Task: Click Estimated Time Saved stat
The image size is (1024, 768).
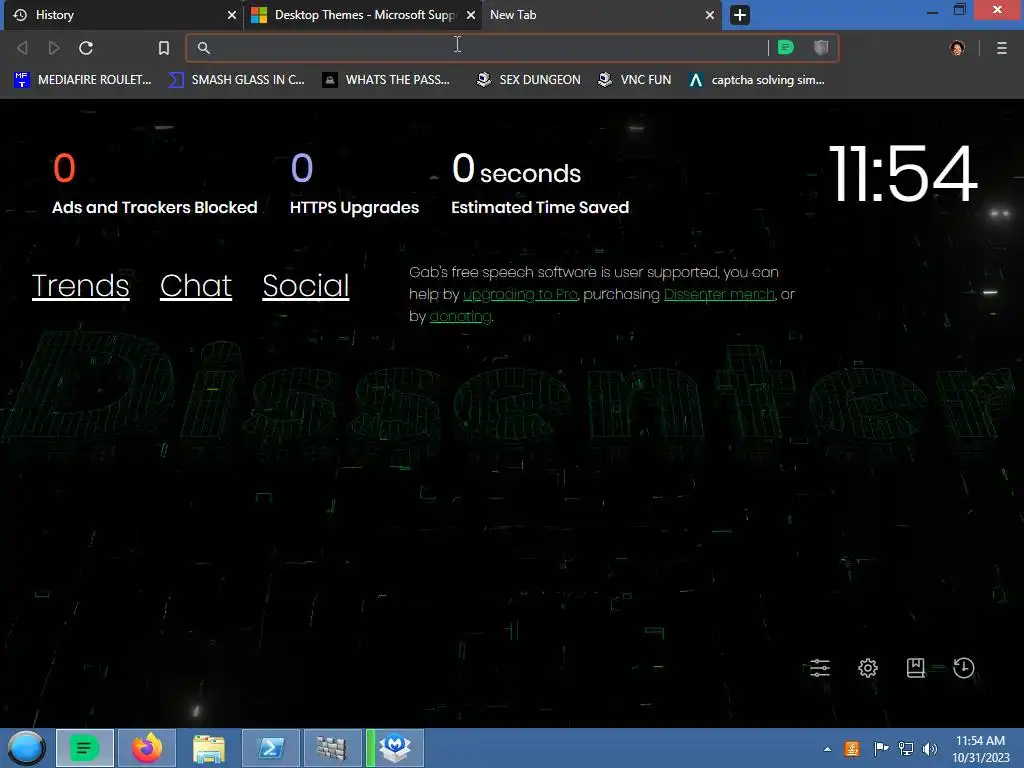Action: coord(540,184)
